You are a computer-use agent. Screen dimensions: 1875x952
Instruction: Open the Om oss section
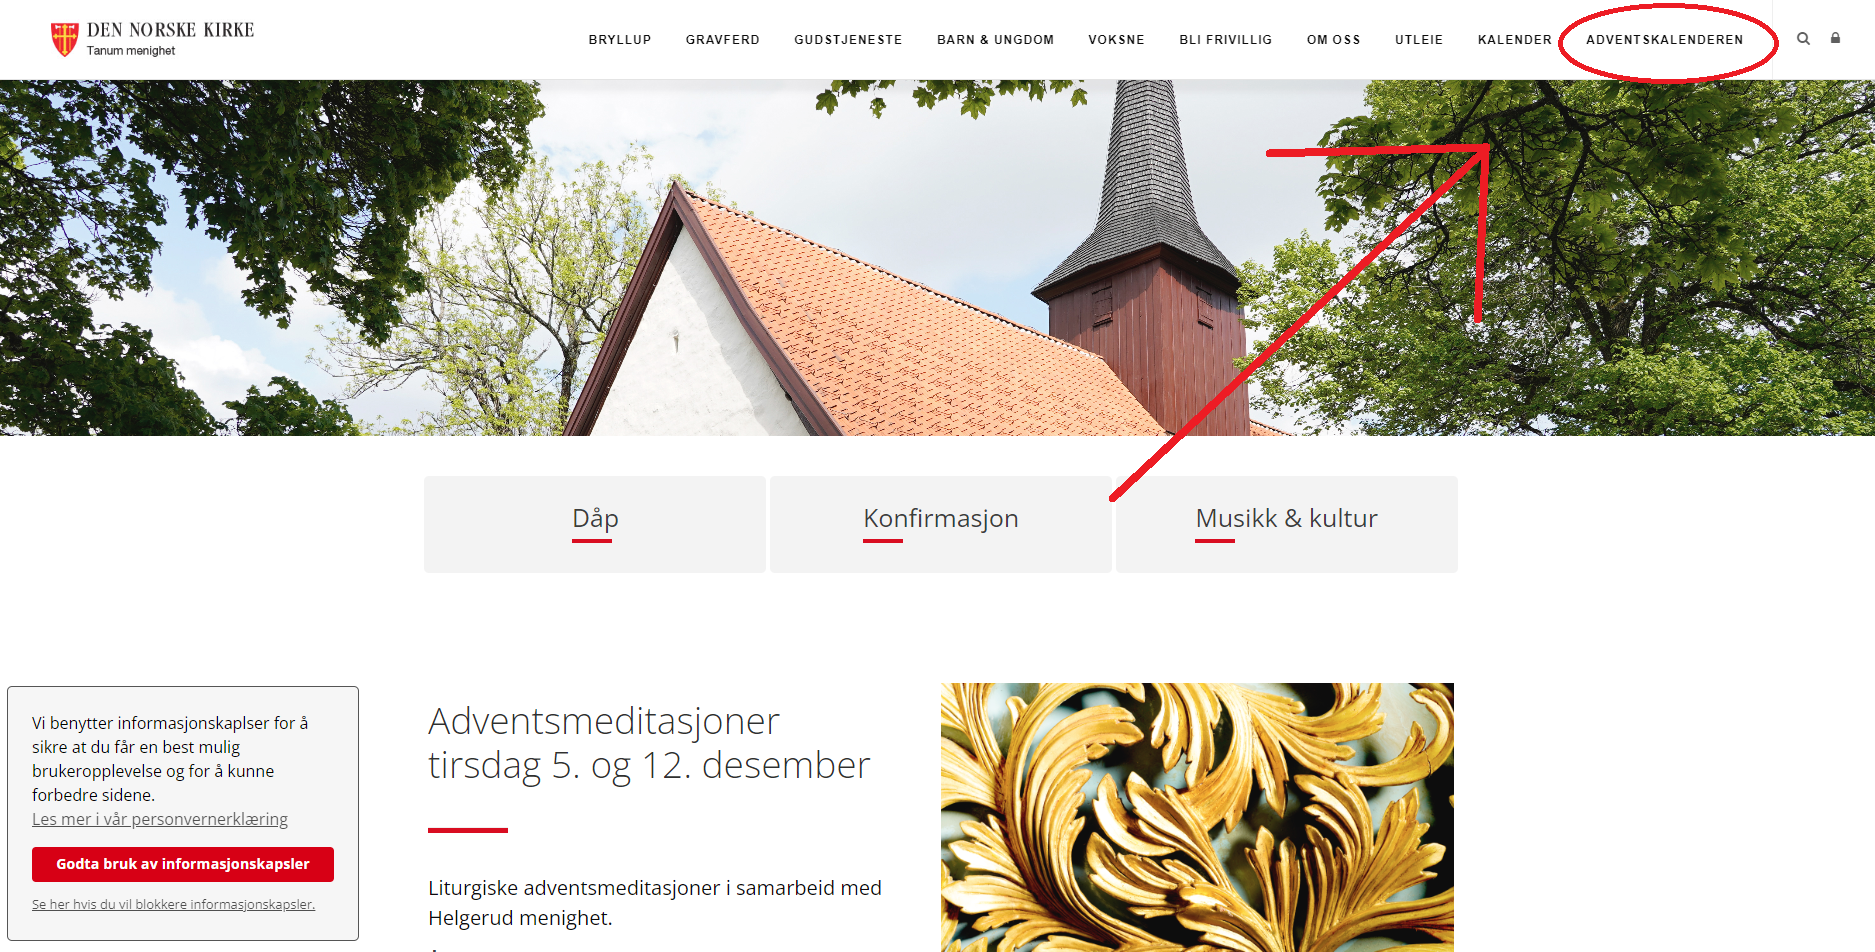pos(1333,40)
